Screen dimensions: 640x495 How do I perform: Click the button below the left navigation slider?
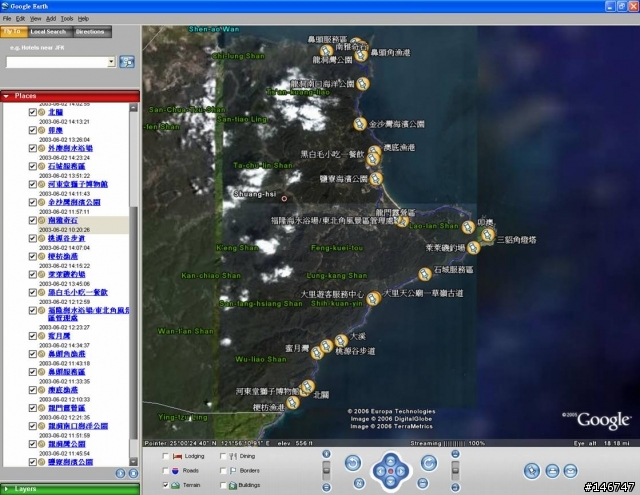pyautogui.click(x=326, y=487)
